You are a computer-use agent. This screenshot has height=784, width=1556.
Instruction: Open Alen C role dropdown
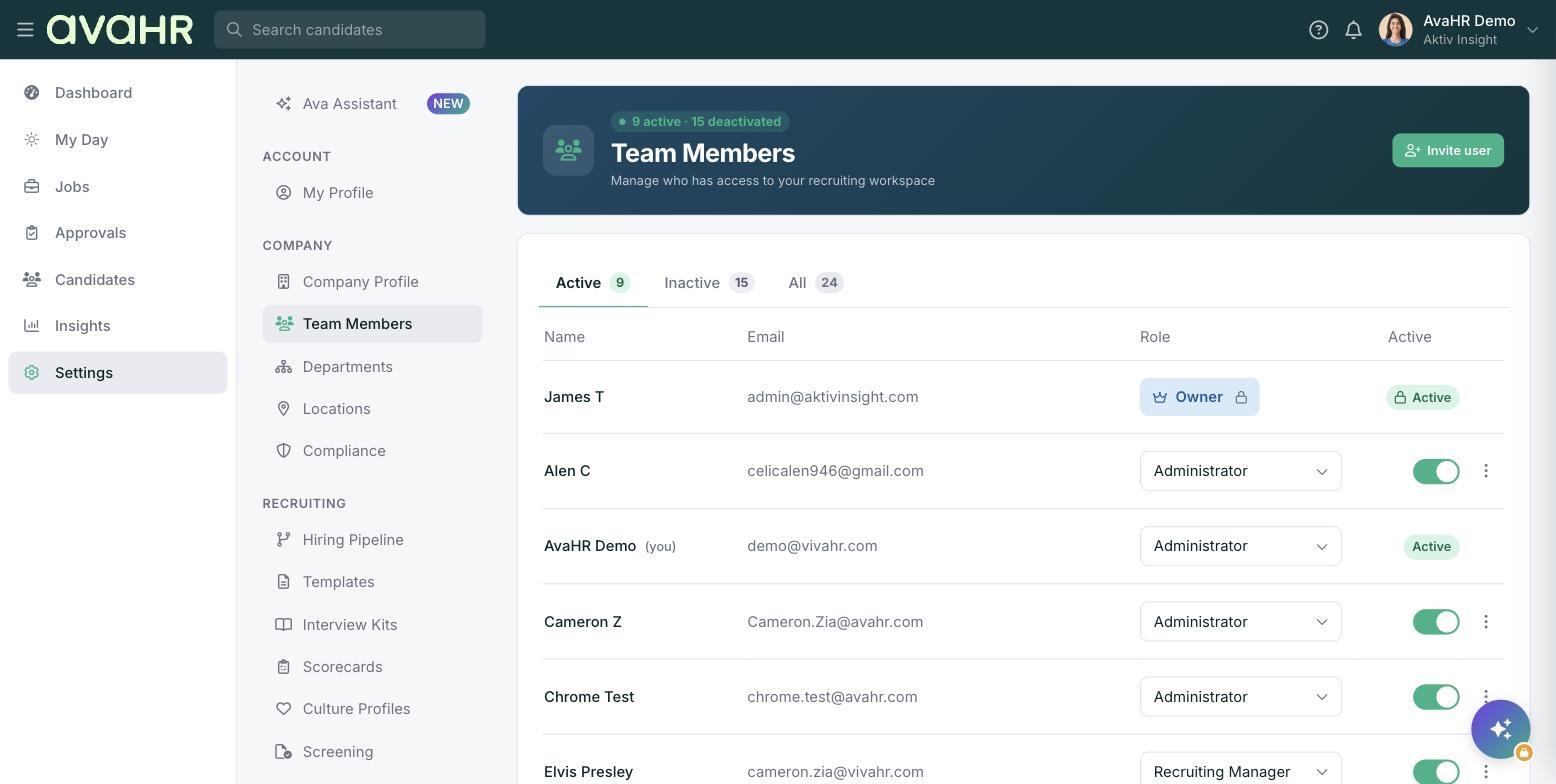(x=1240, y=471)
